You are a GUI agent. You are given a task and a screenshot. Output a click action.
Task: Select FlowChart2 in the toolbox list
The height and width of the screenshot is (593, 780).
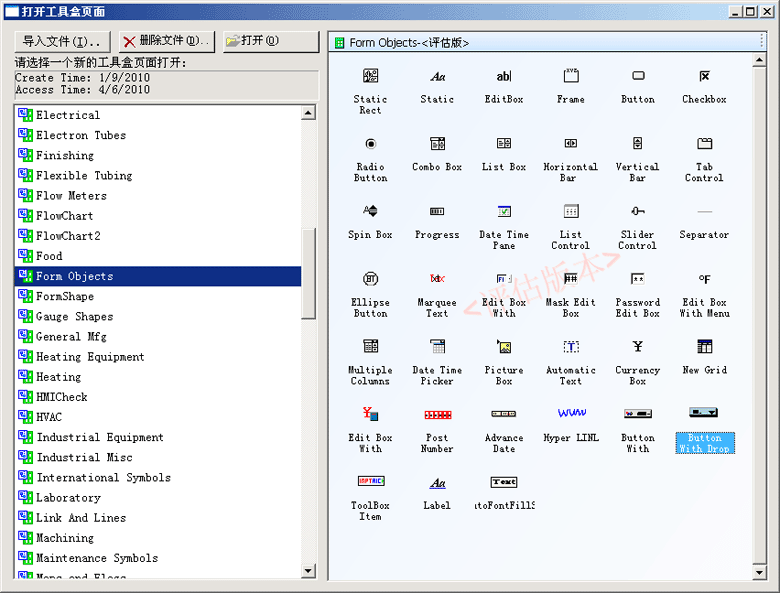68,236
